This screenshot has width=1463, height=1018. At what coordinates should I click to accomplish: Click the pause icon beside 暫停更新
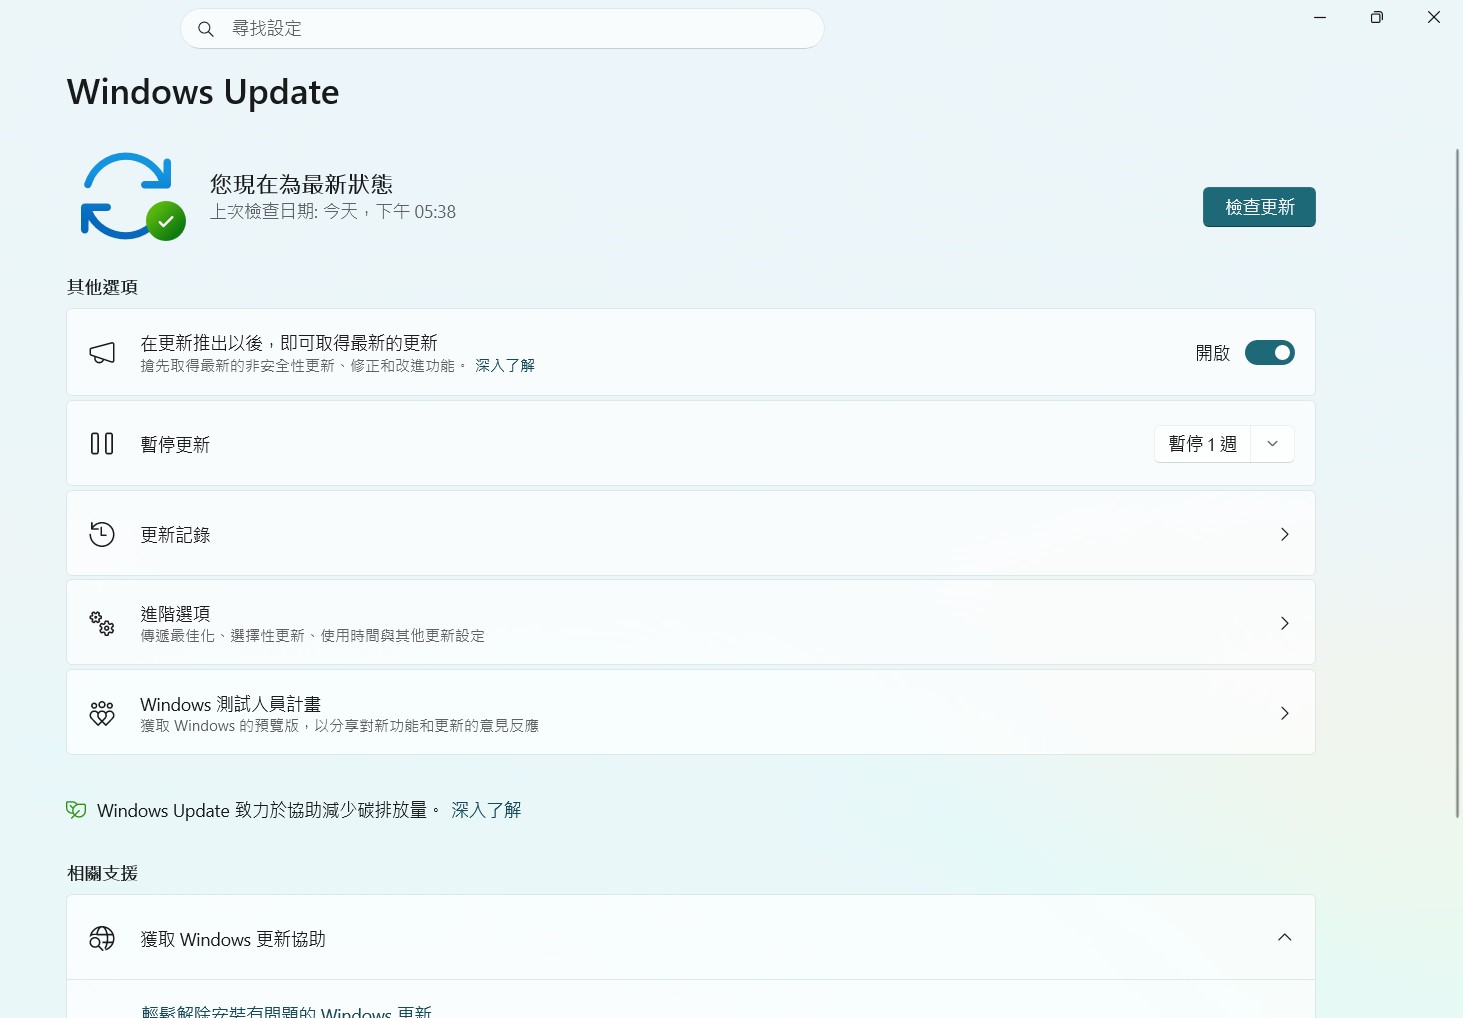102,444
